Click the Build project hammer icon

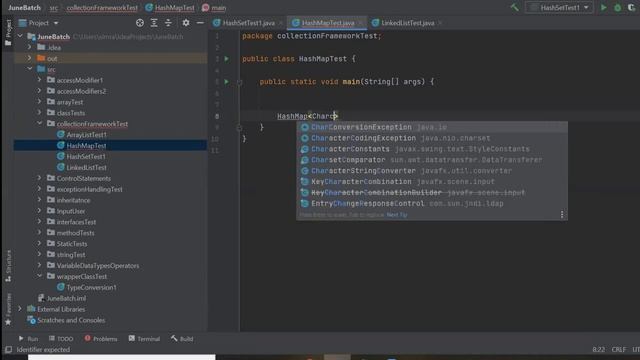pyautogui.click(x=515, y=7)
